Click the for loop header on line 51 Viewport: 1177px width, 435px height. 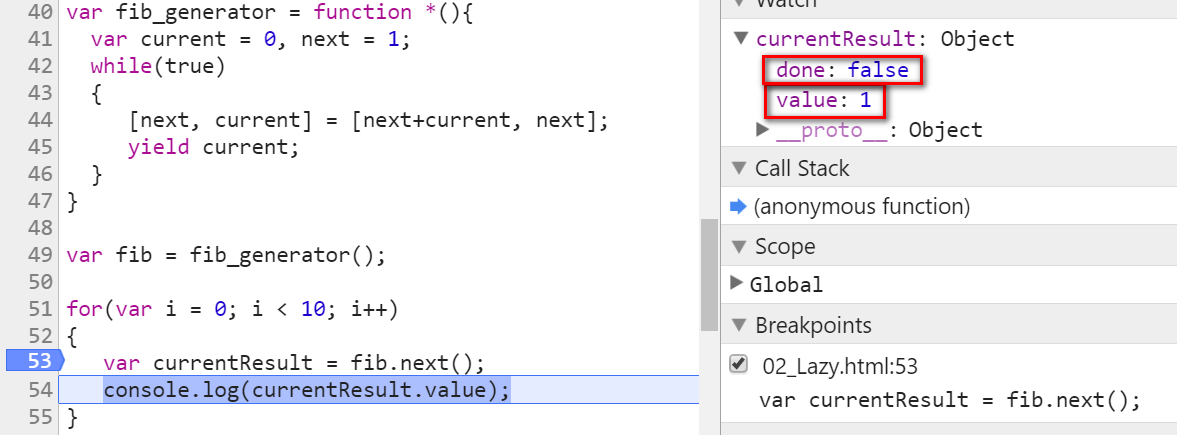pos(232,308)
